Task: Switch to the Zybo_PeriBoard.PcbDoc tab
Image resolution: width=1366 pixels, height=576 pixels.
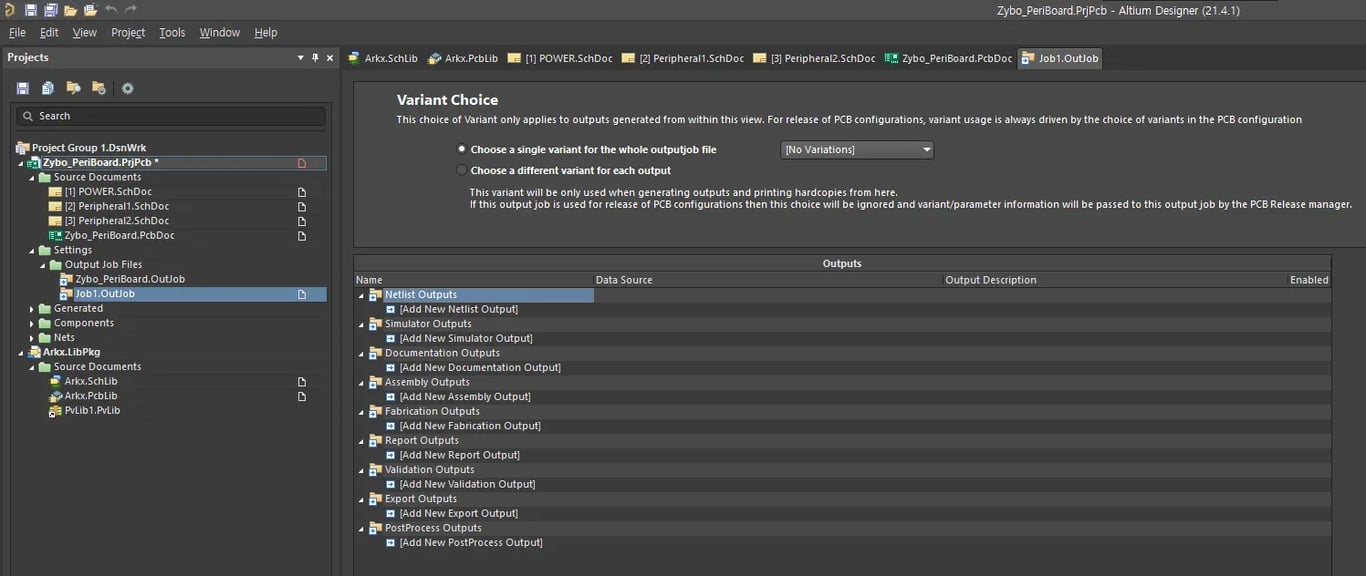Action: tap(949, 58)
